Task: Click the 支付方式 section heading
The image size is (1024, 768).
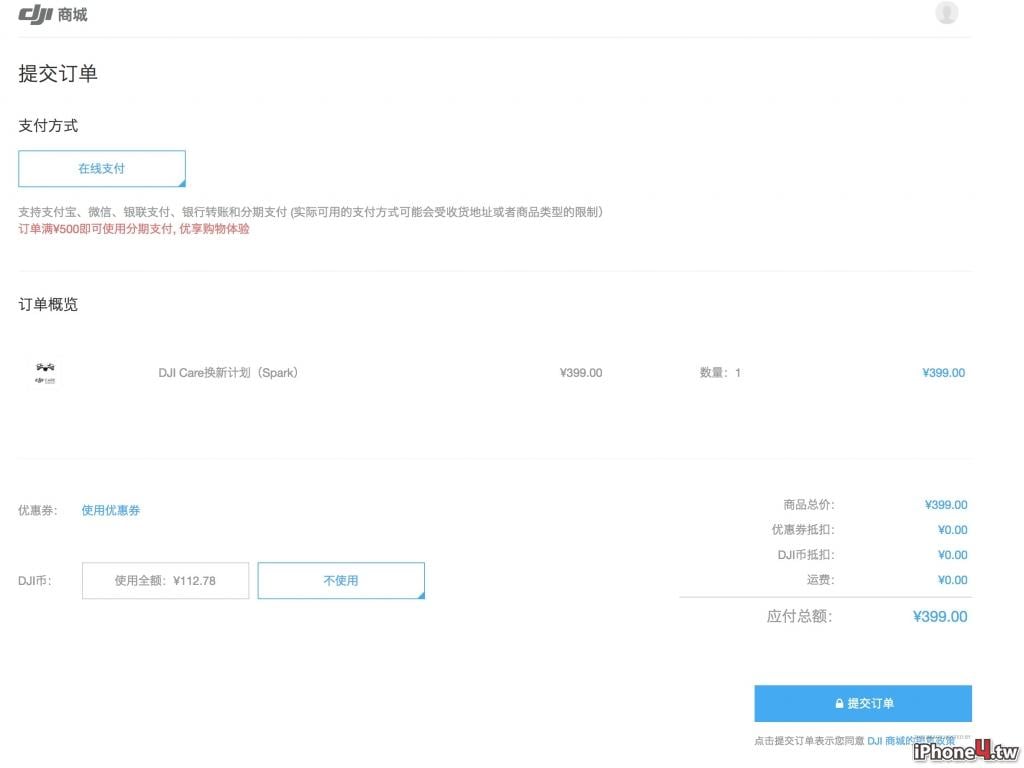Action: pyautogui.click(x=48, y=125)
